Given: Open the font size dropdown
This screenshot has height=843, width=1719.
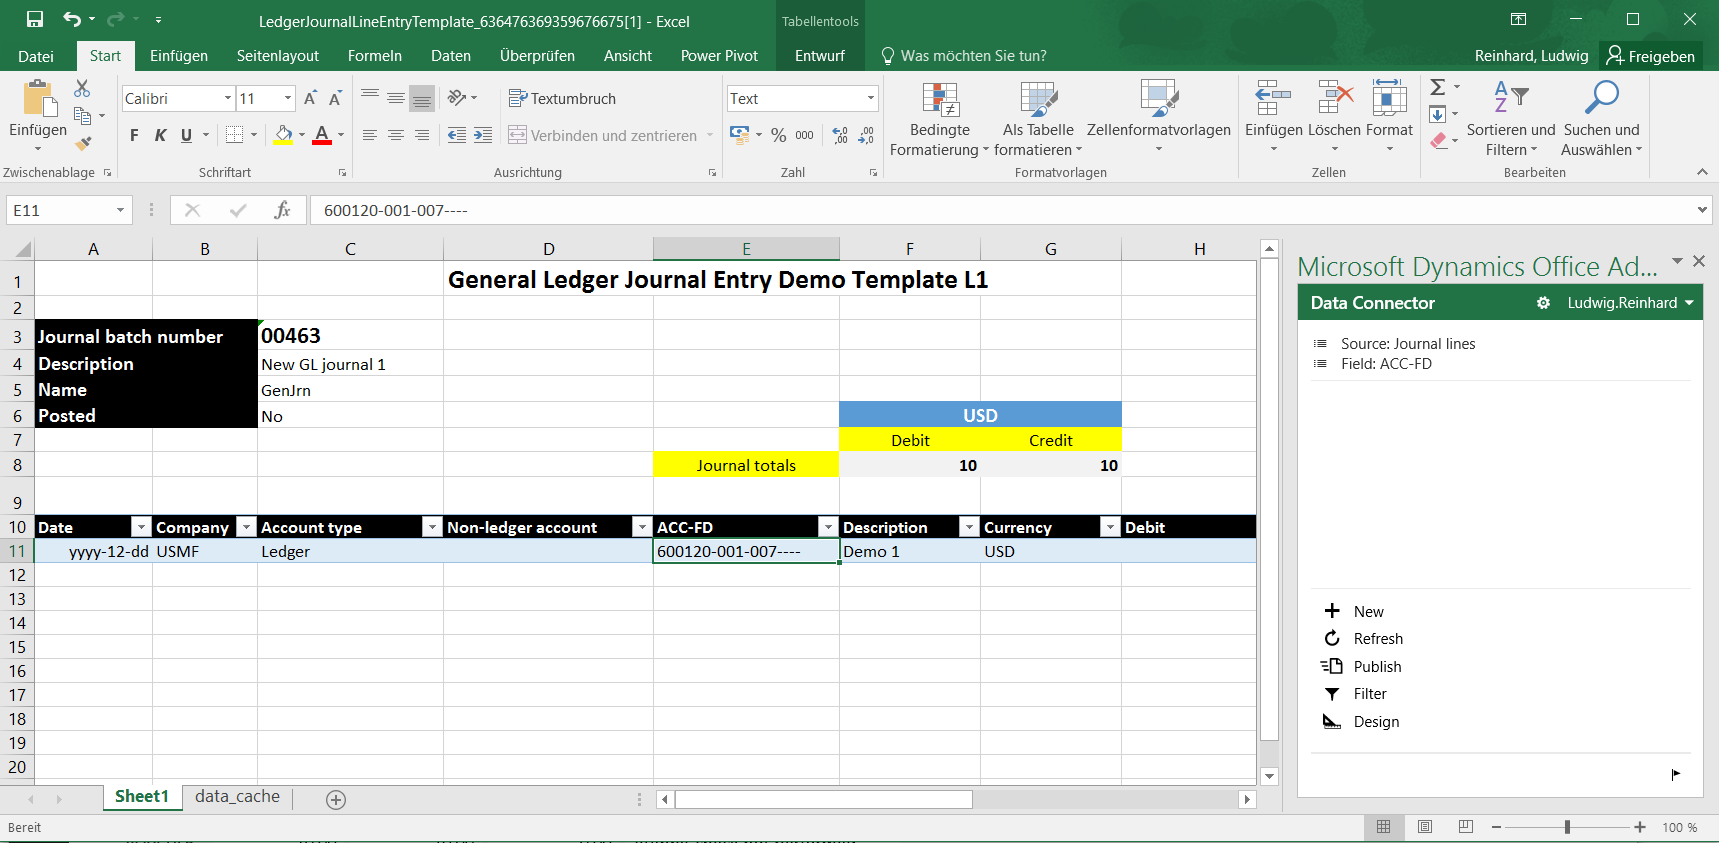Looking at the screenshot, I should pyautogui.click(x=288, y=99).
